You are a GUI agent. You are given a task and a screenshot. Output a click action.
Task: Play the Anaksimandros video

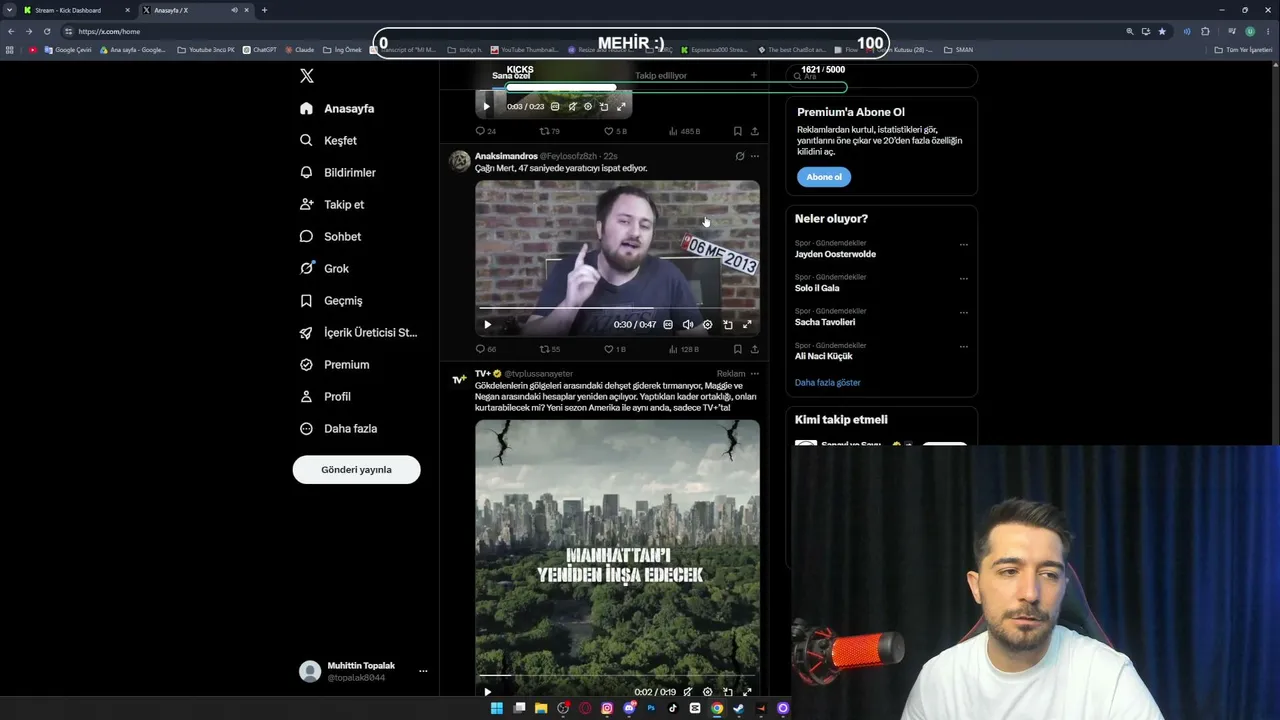(x=487, y=324)
